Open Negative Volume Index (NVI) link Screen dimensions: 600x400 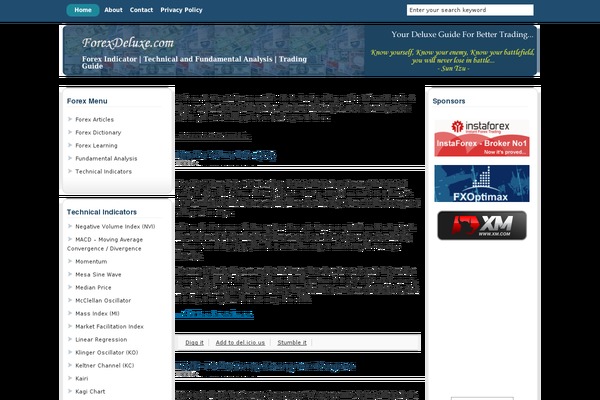(x=115, y=227)
